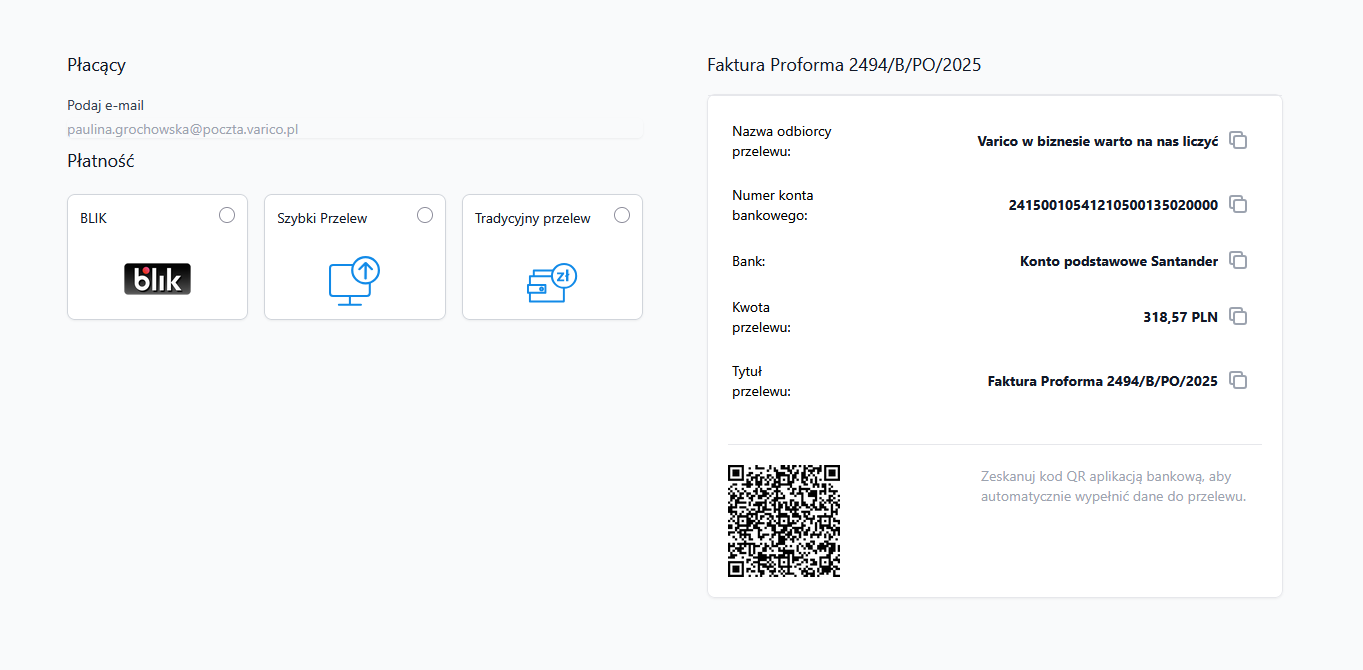
Task: Click the Szybki Przelew label text
Action: click(322, 218)
